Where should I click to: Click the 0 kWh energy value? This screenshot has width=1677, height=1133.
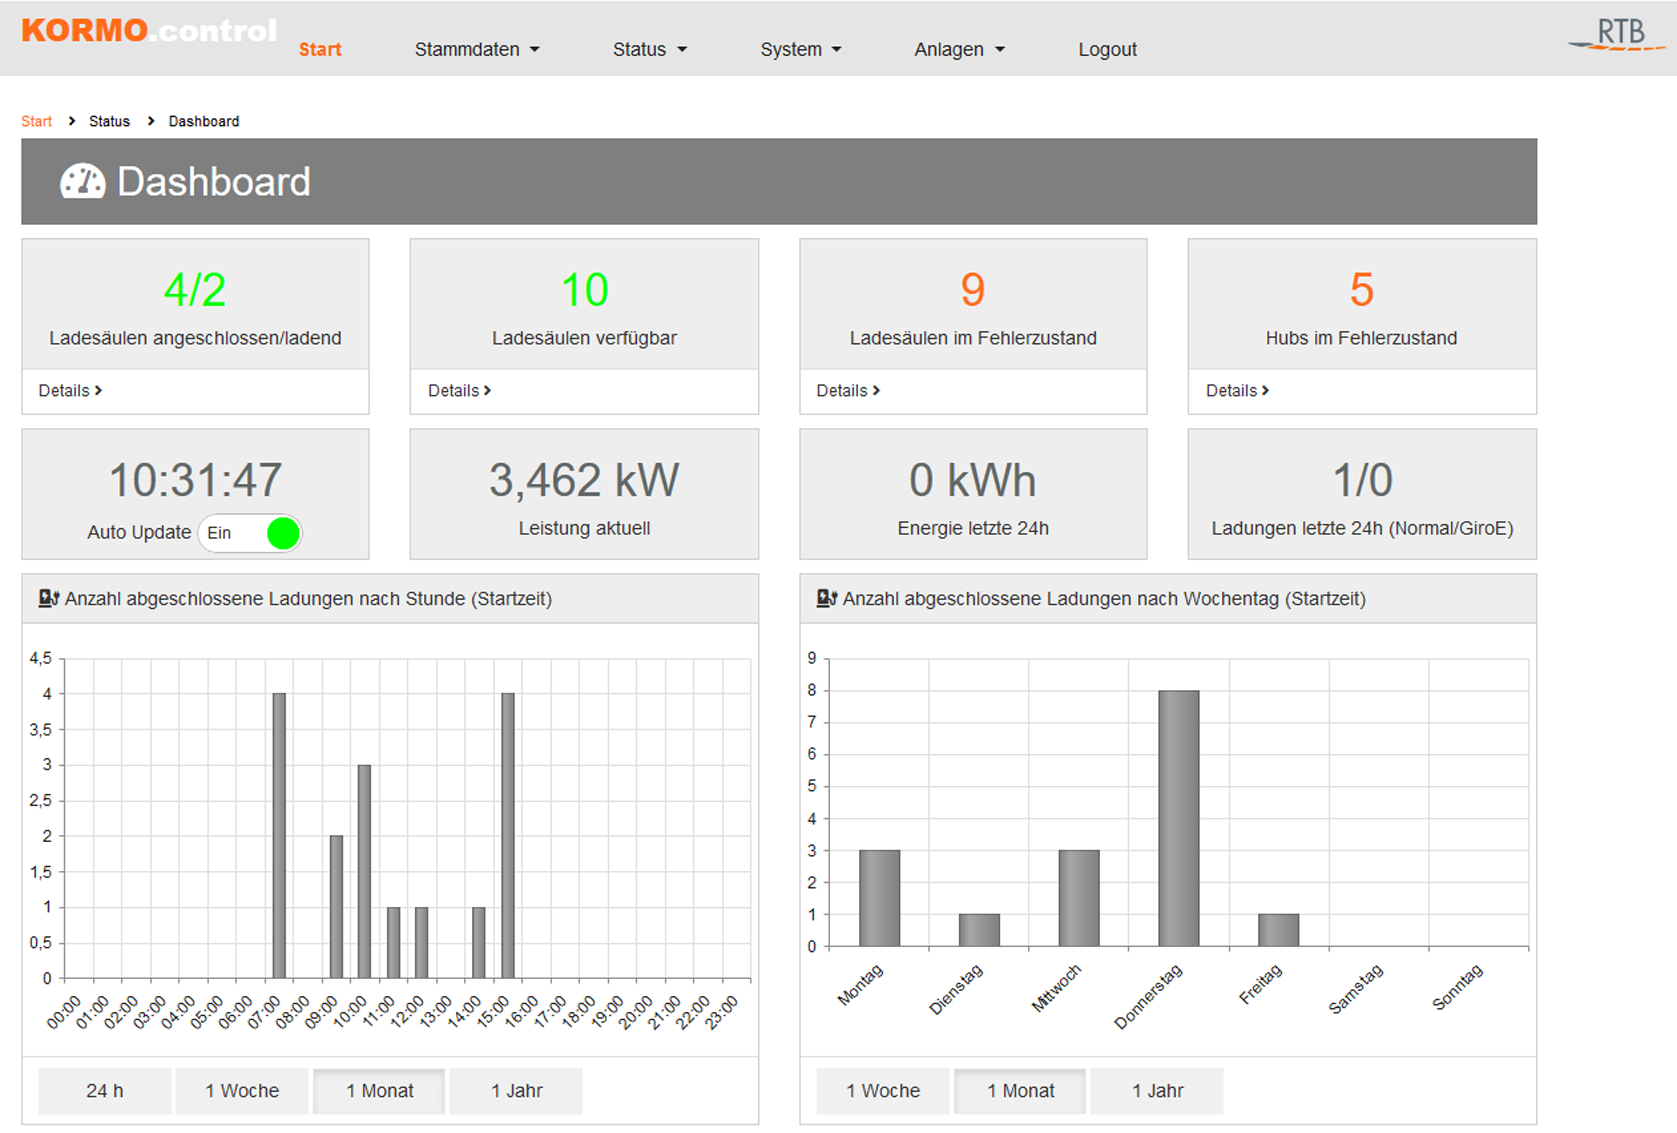(973, 480)
